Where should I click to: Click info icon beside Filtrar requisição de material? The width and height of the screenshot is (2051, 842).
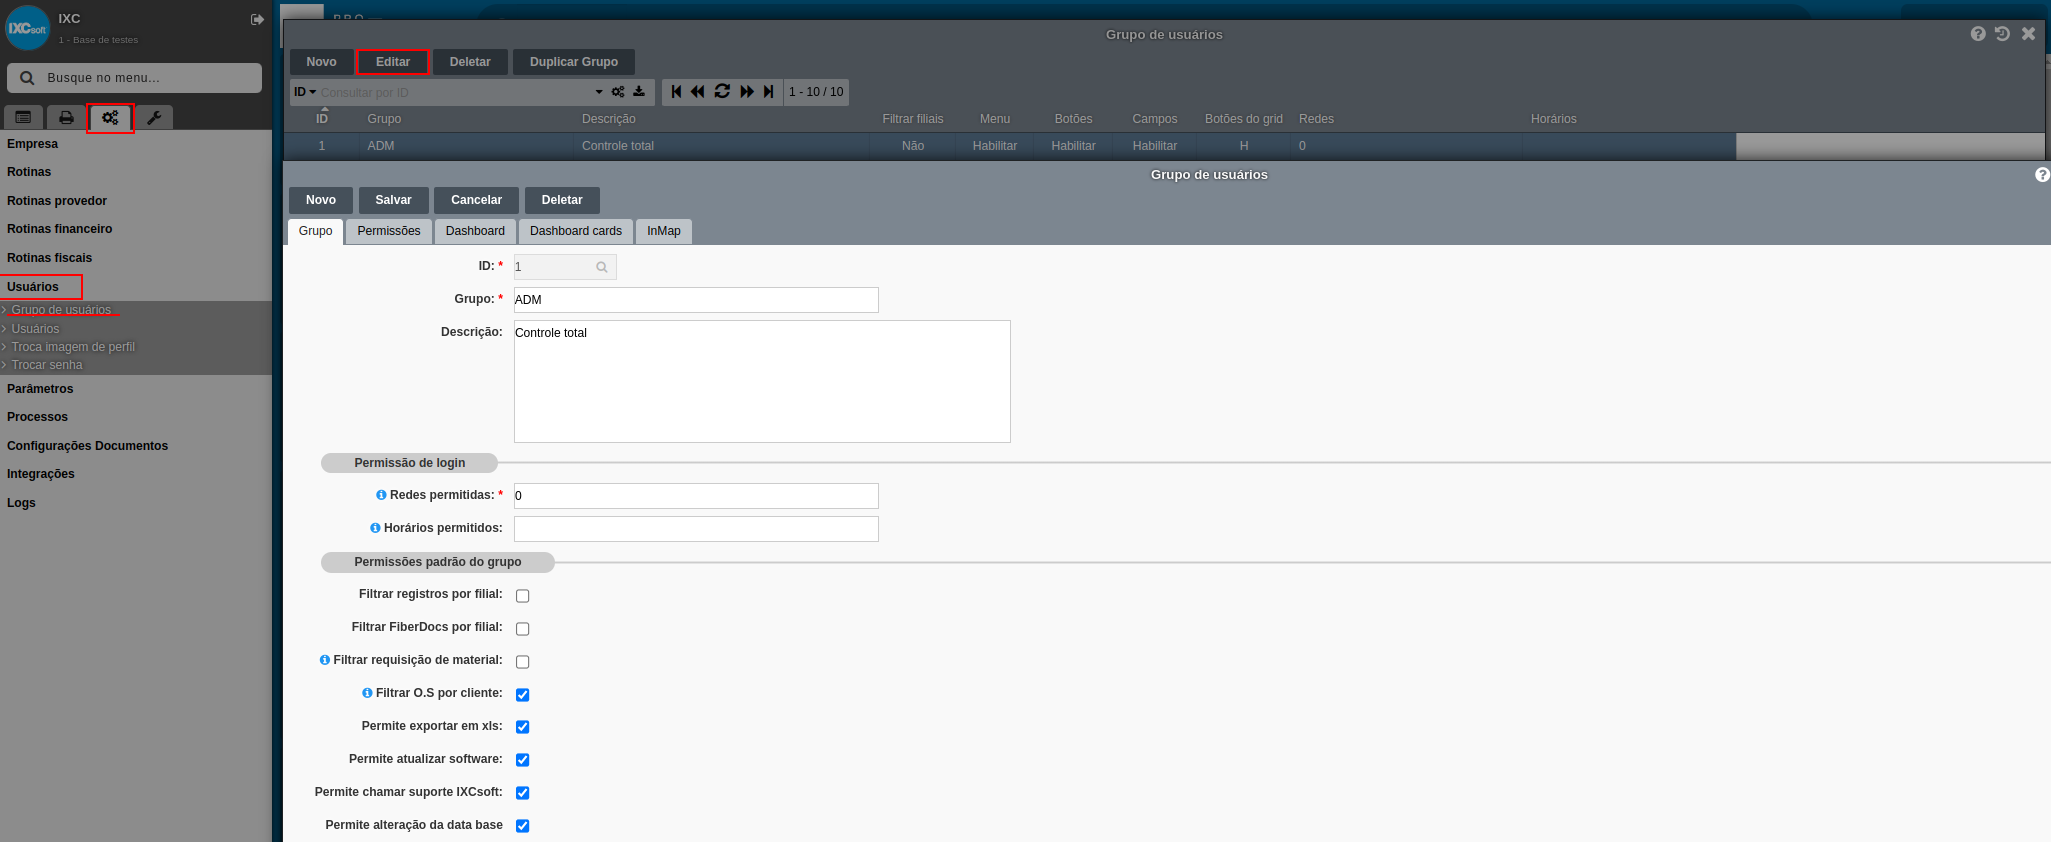[325, 660]
